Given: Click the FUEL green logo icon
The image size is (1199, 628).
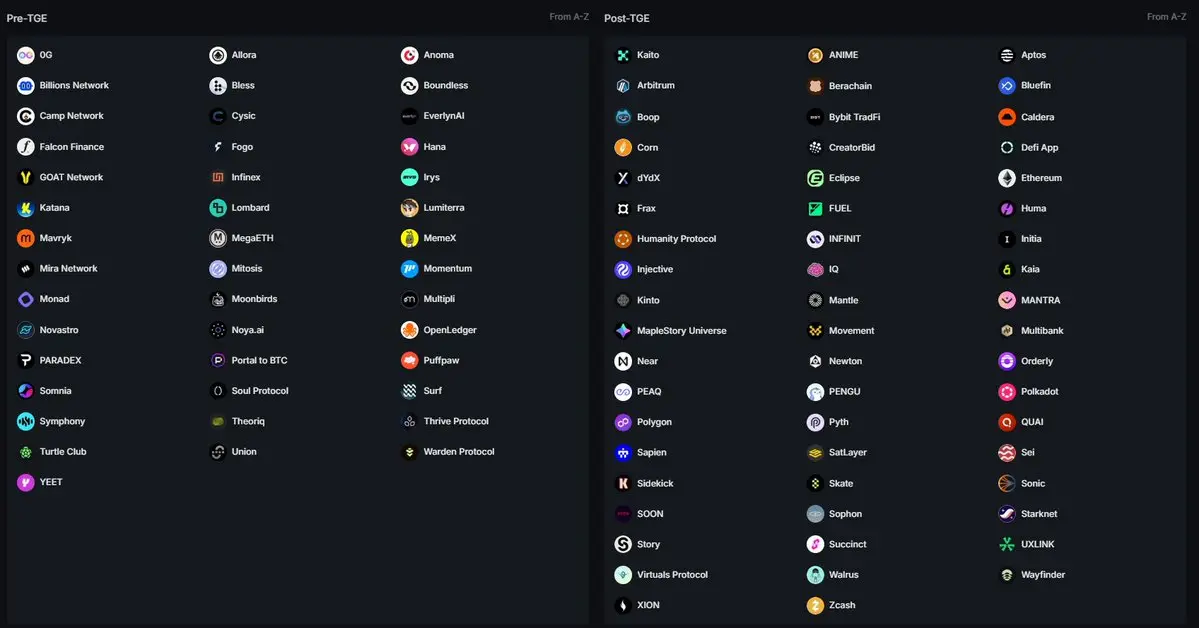Looking at the screenshot, I should coord(815,209).
